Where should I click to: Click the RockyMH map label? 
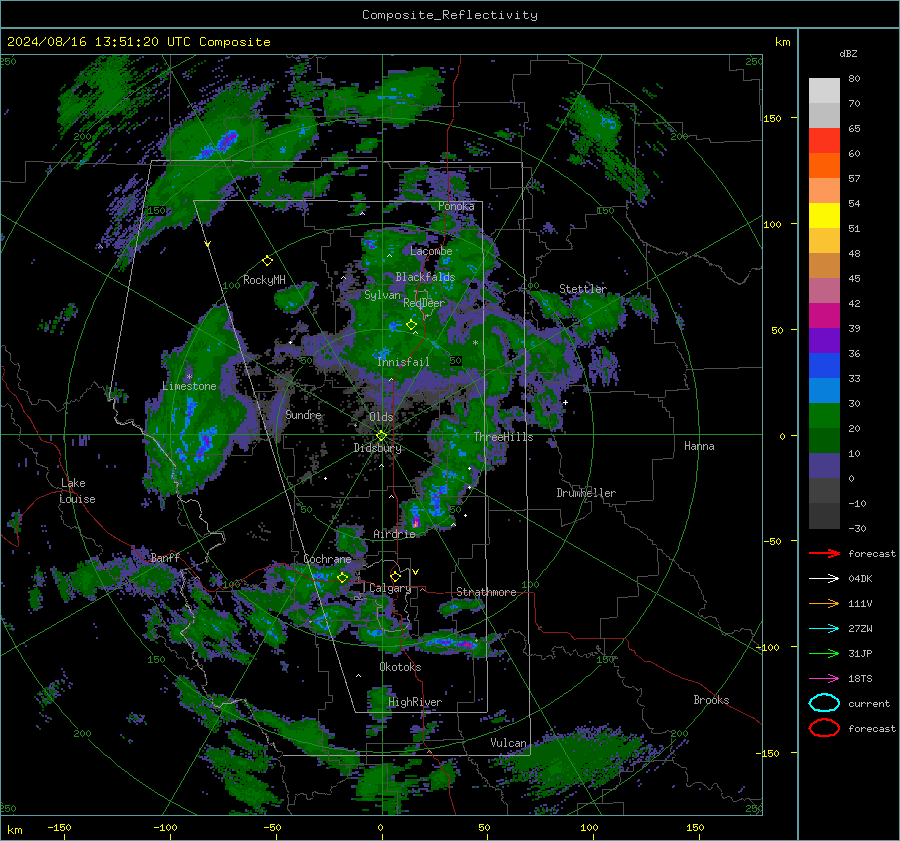(x=264, y=280)
